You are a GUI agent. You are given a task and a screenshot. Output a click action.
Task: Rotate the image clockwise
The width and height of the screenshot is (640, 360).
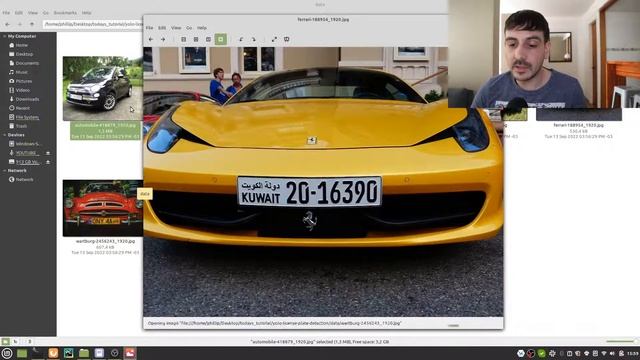253,39
